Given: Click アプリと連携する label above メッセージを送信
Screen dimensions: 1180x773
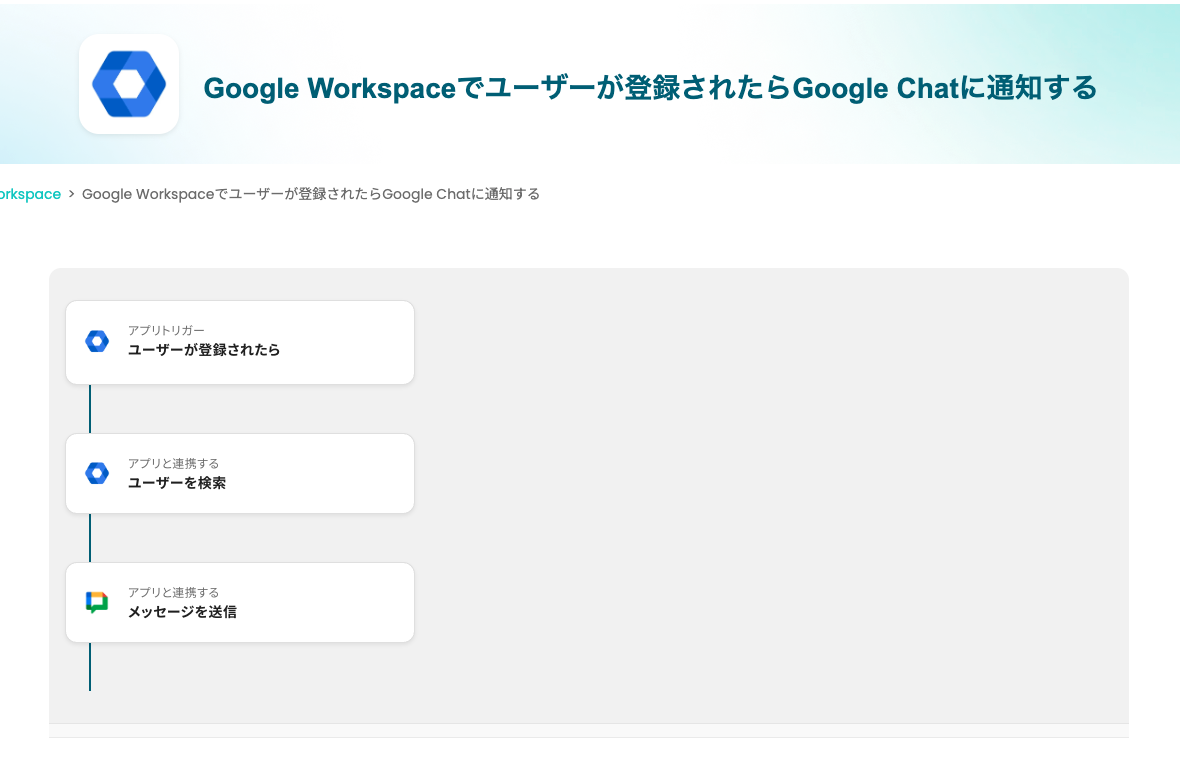Looking at the screenshot, I should coord(173,592).
